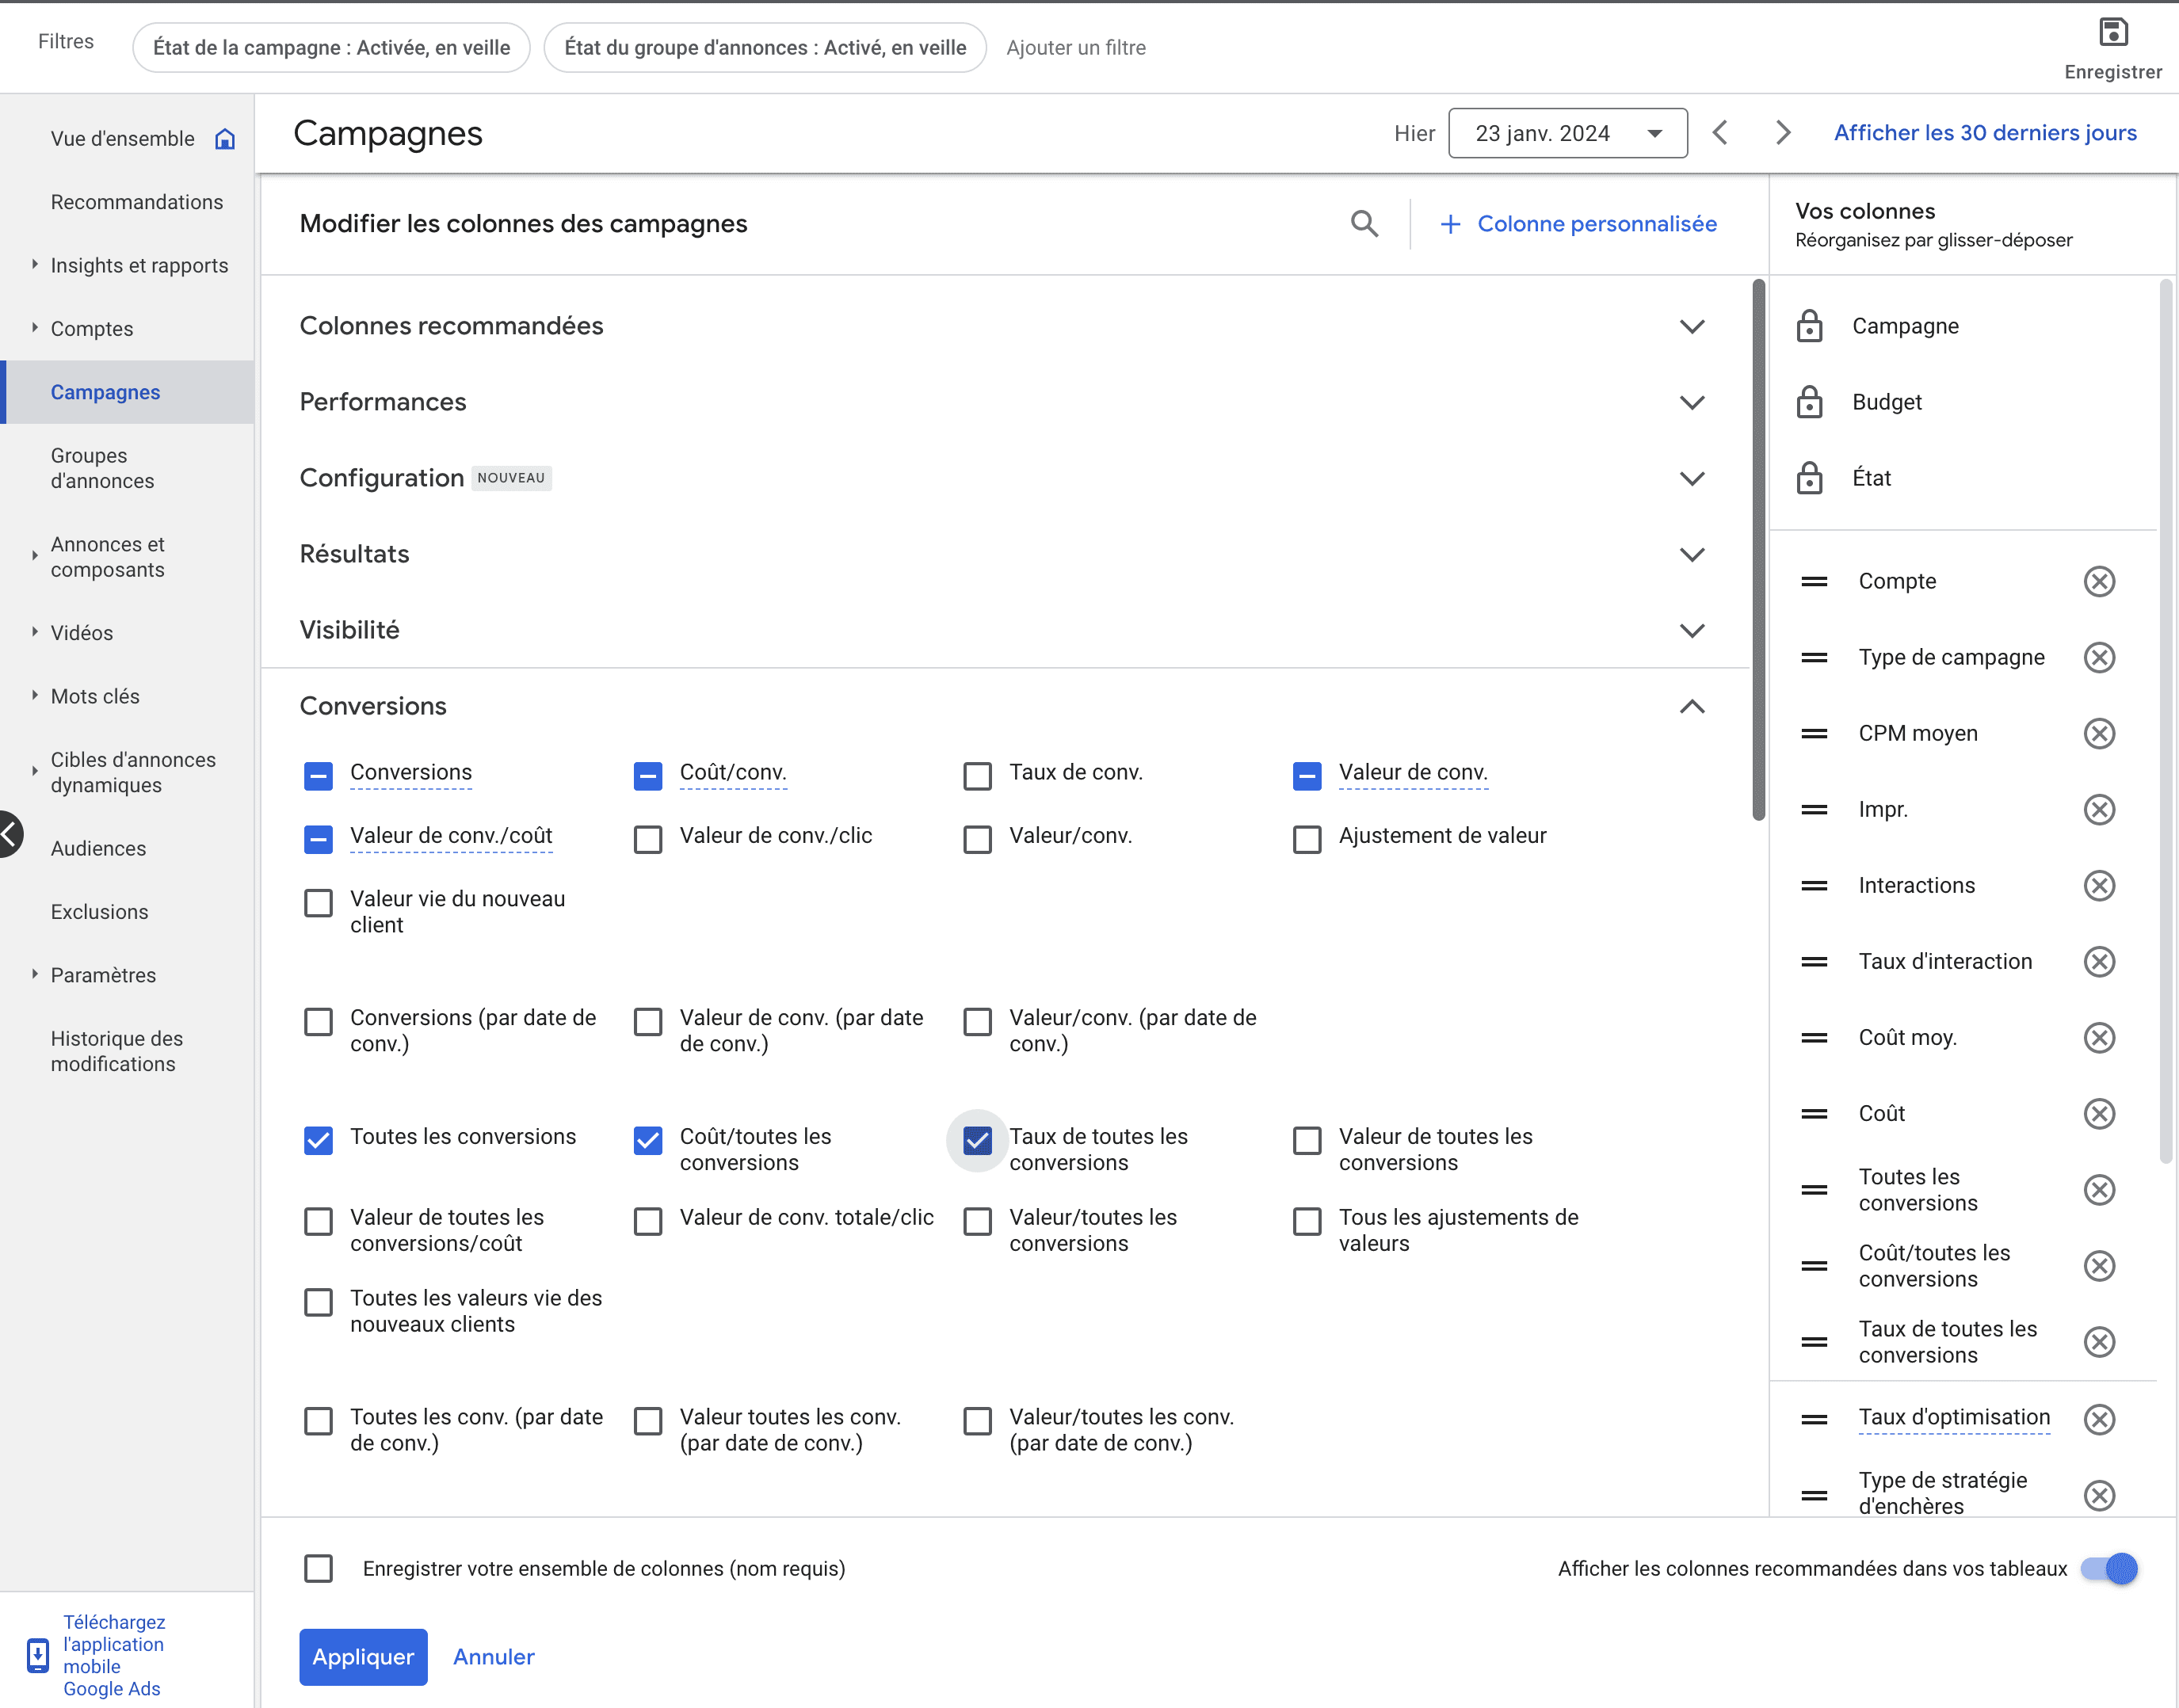
Task: Click the mobile app download icon
Action: pos(38,1655)
